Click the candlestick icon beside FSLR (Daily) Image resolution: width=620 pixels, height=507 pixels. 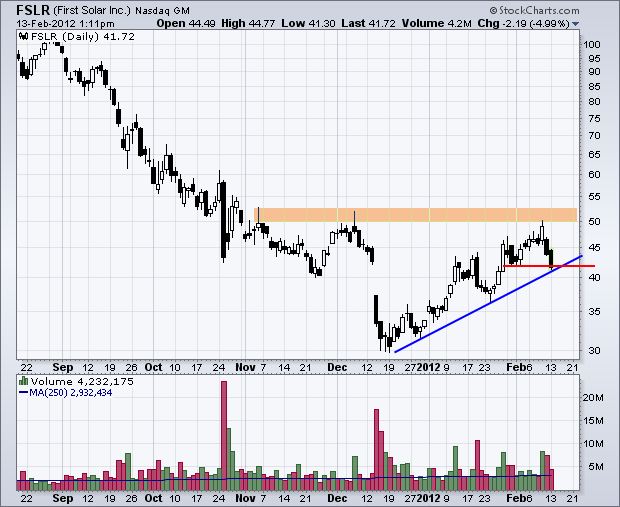coord(24,36)
